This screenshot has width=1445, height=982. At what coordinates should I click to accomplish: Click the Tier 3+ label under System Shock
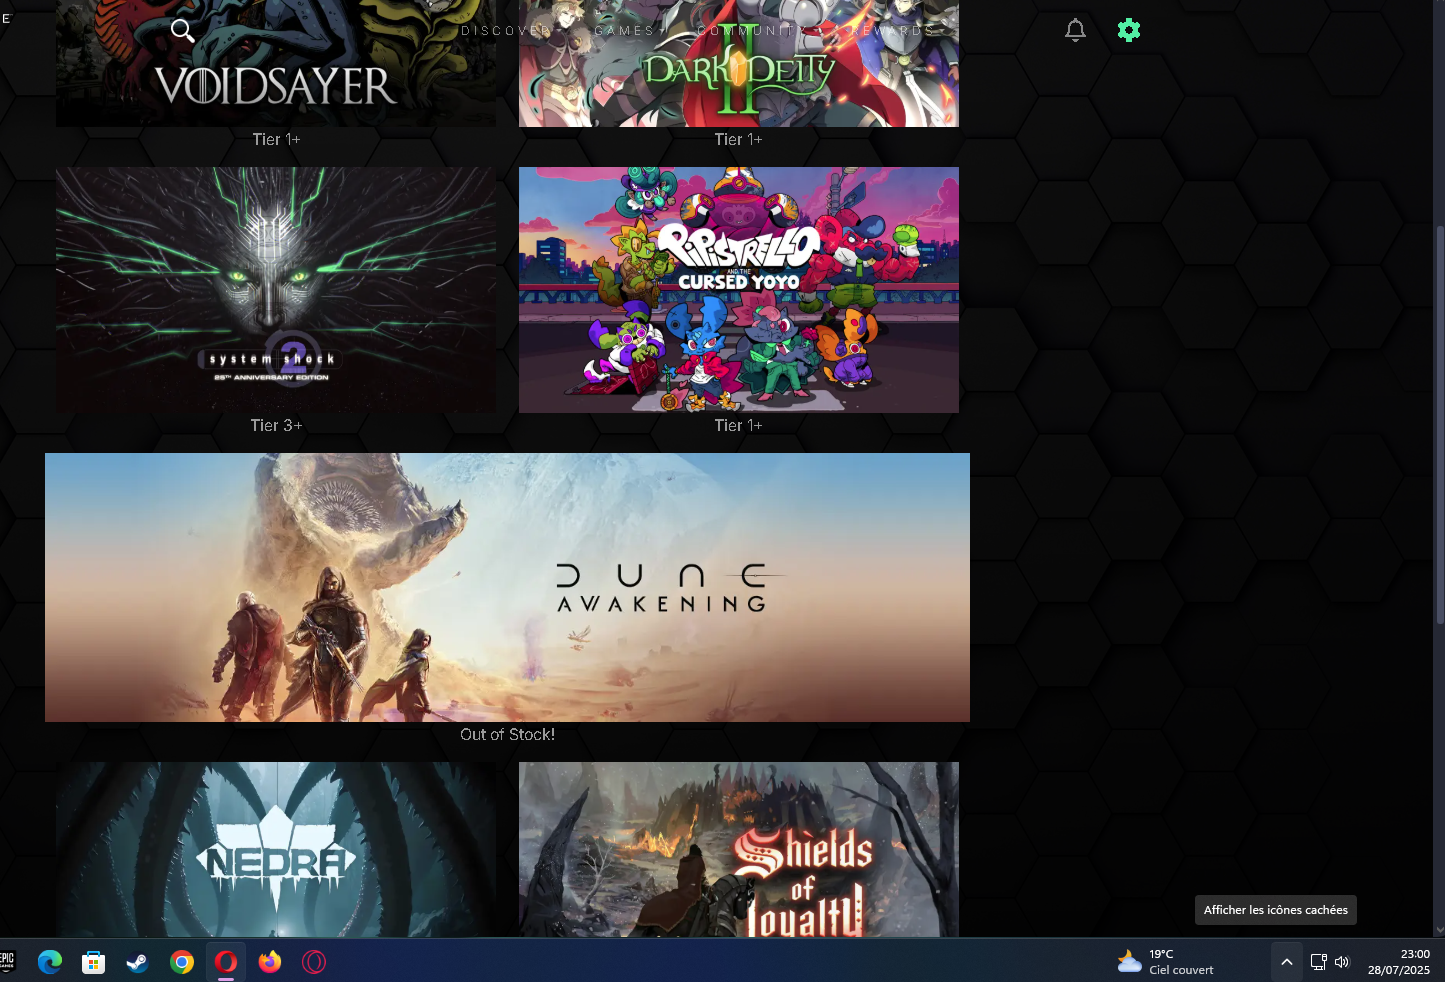pyautogui.click(x=276, y=426)
